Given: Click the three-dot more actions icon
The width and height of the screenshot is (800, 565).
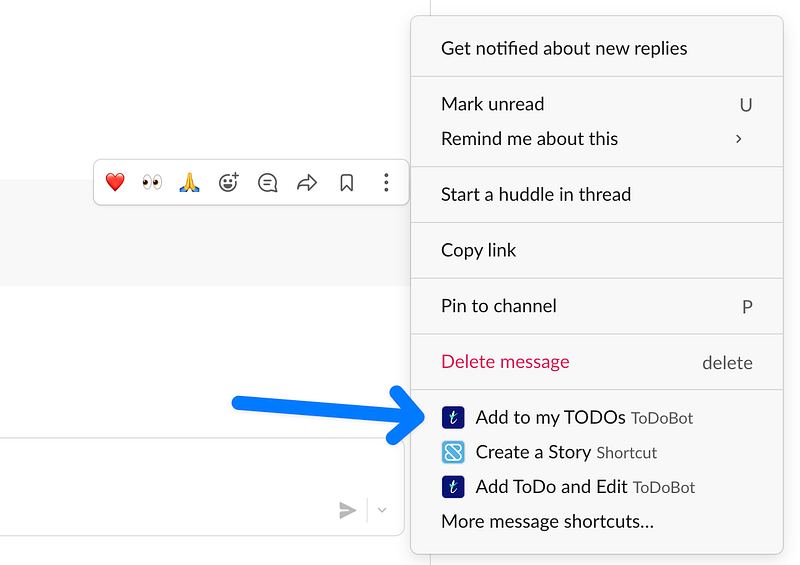Looking at the screenshot, I should (386, 182).
